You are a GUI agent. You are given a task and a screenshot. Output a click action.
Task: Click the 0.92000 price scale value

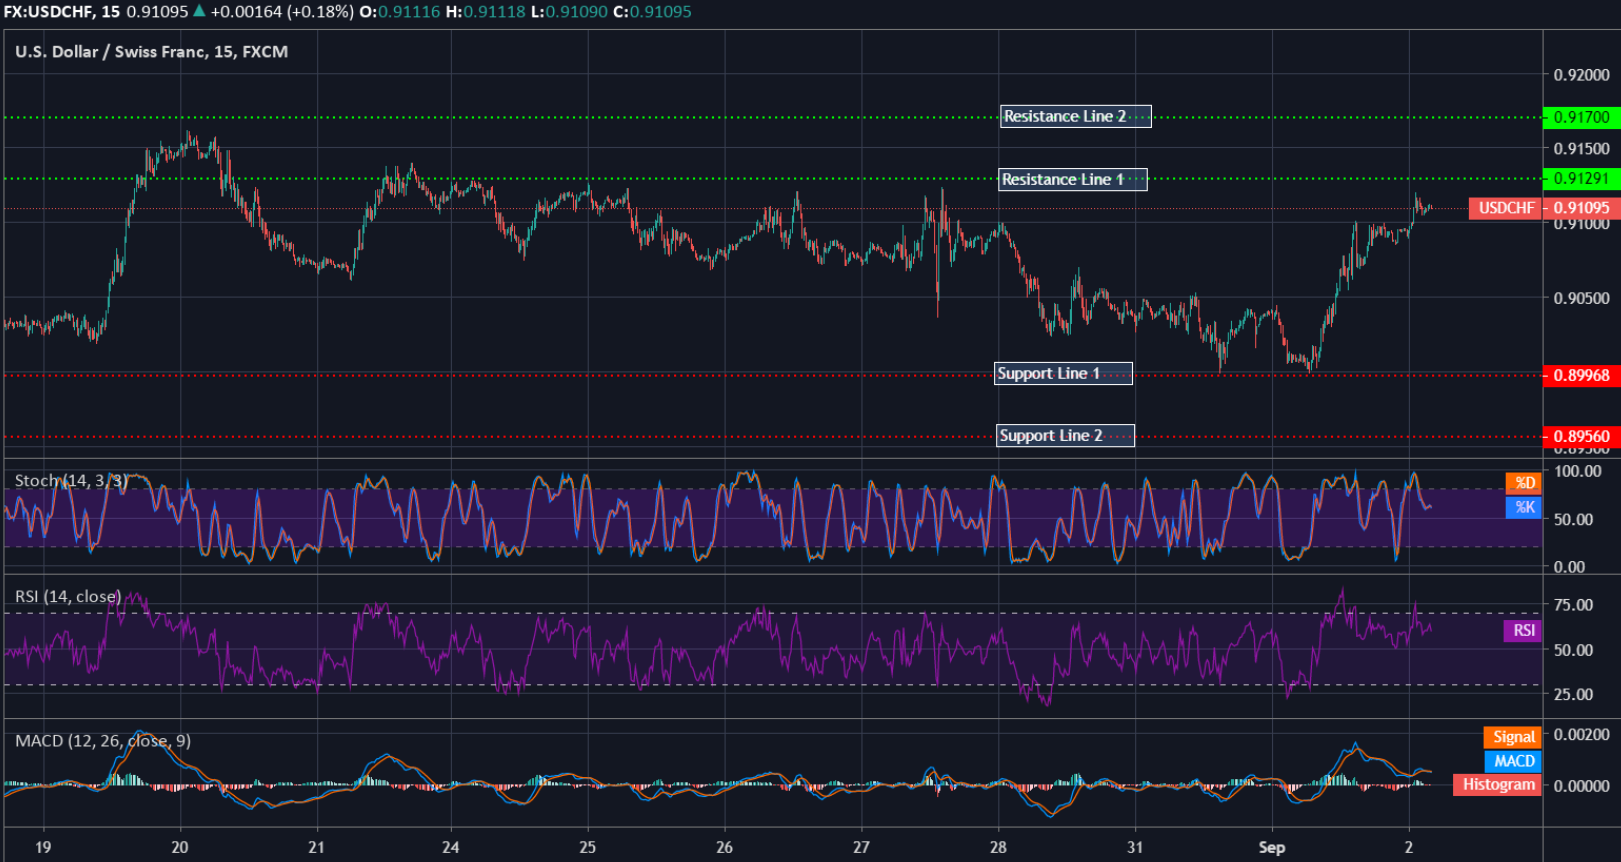(1581, 75)
